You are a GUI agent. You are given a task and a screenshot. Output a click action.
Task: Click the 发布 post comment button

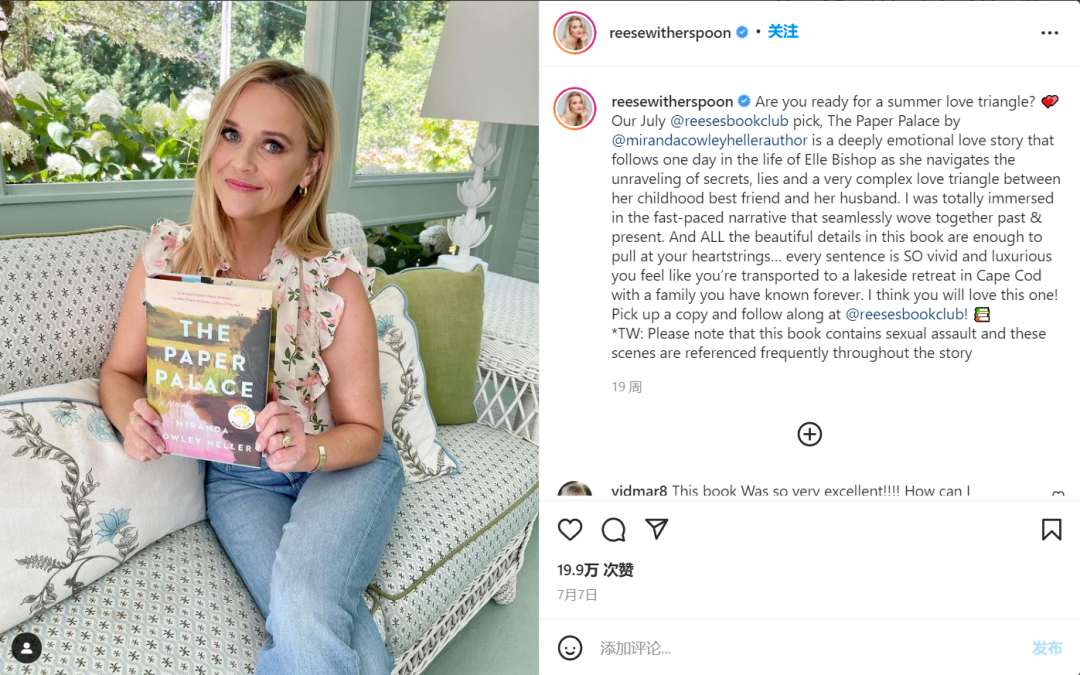(x=1047, y=648)
